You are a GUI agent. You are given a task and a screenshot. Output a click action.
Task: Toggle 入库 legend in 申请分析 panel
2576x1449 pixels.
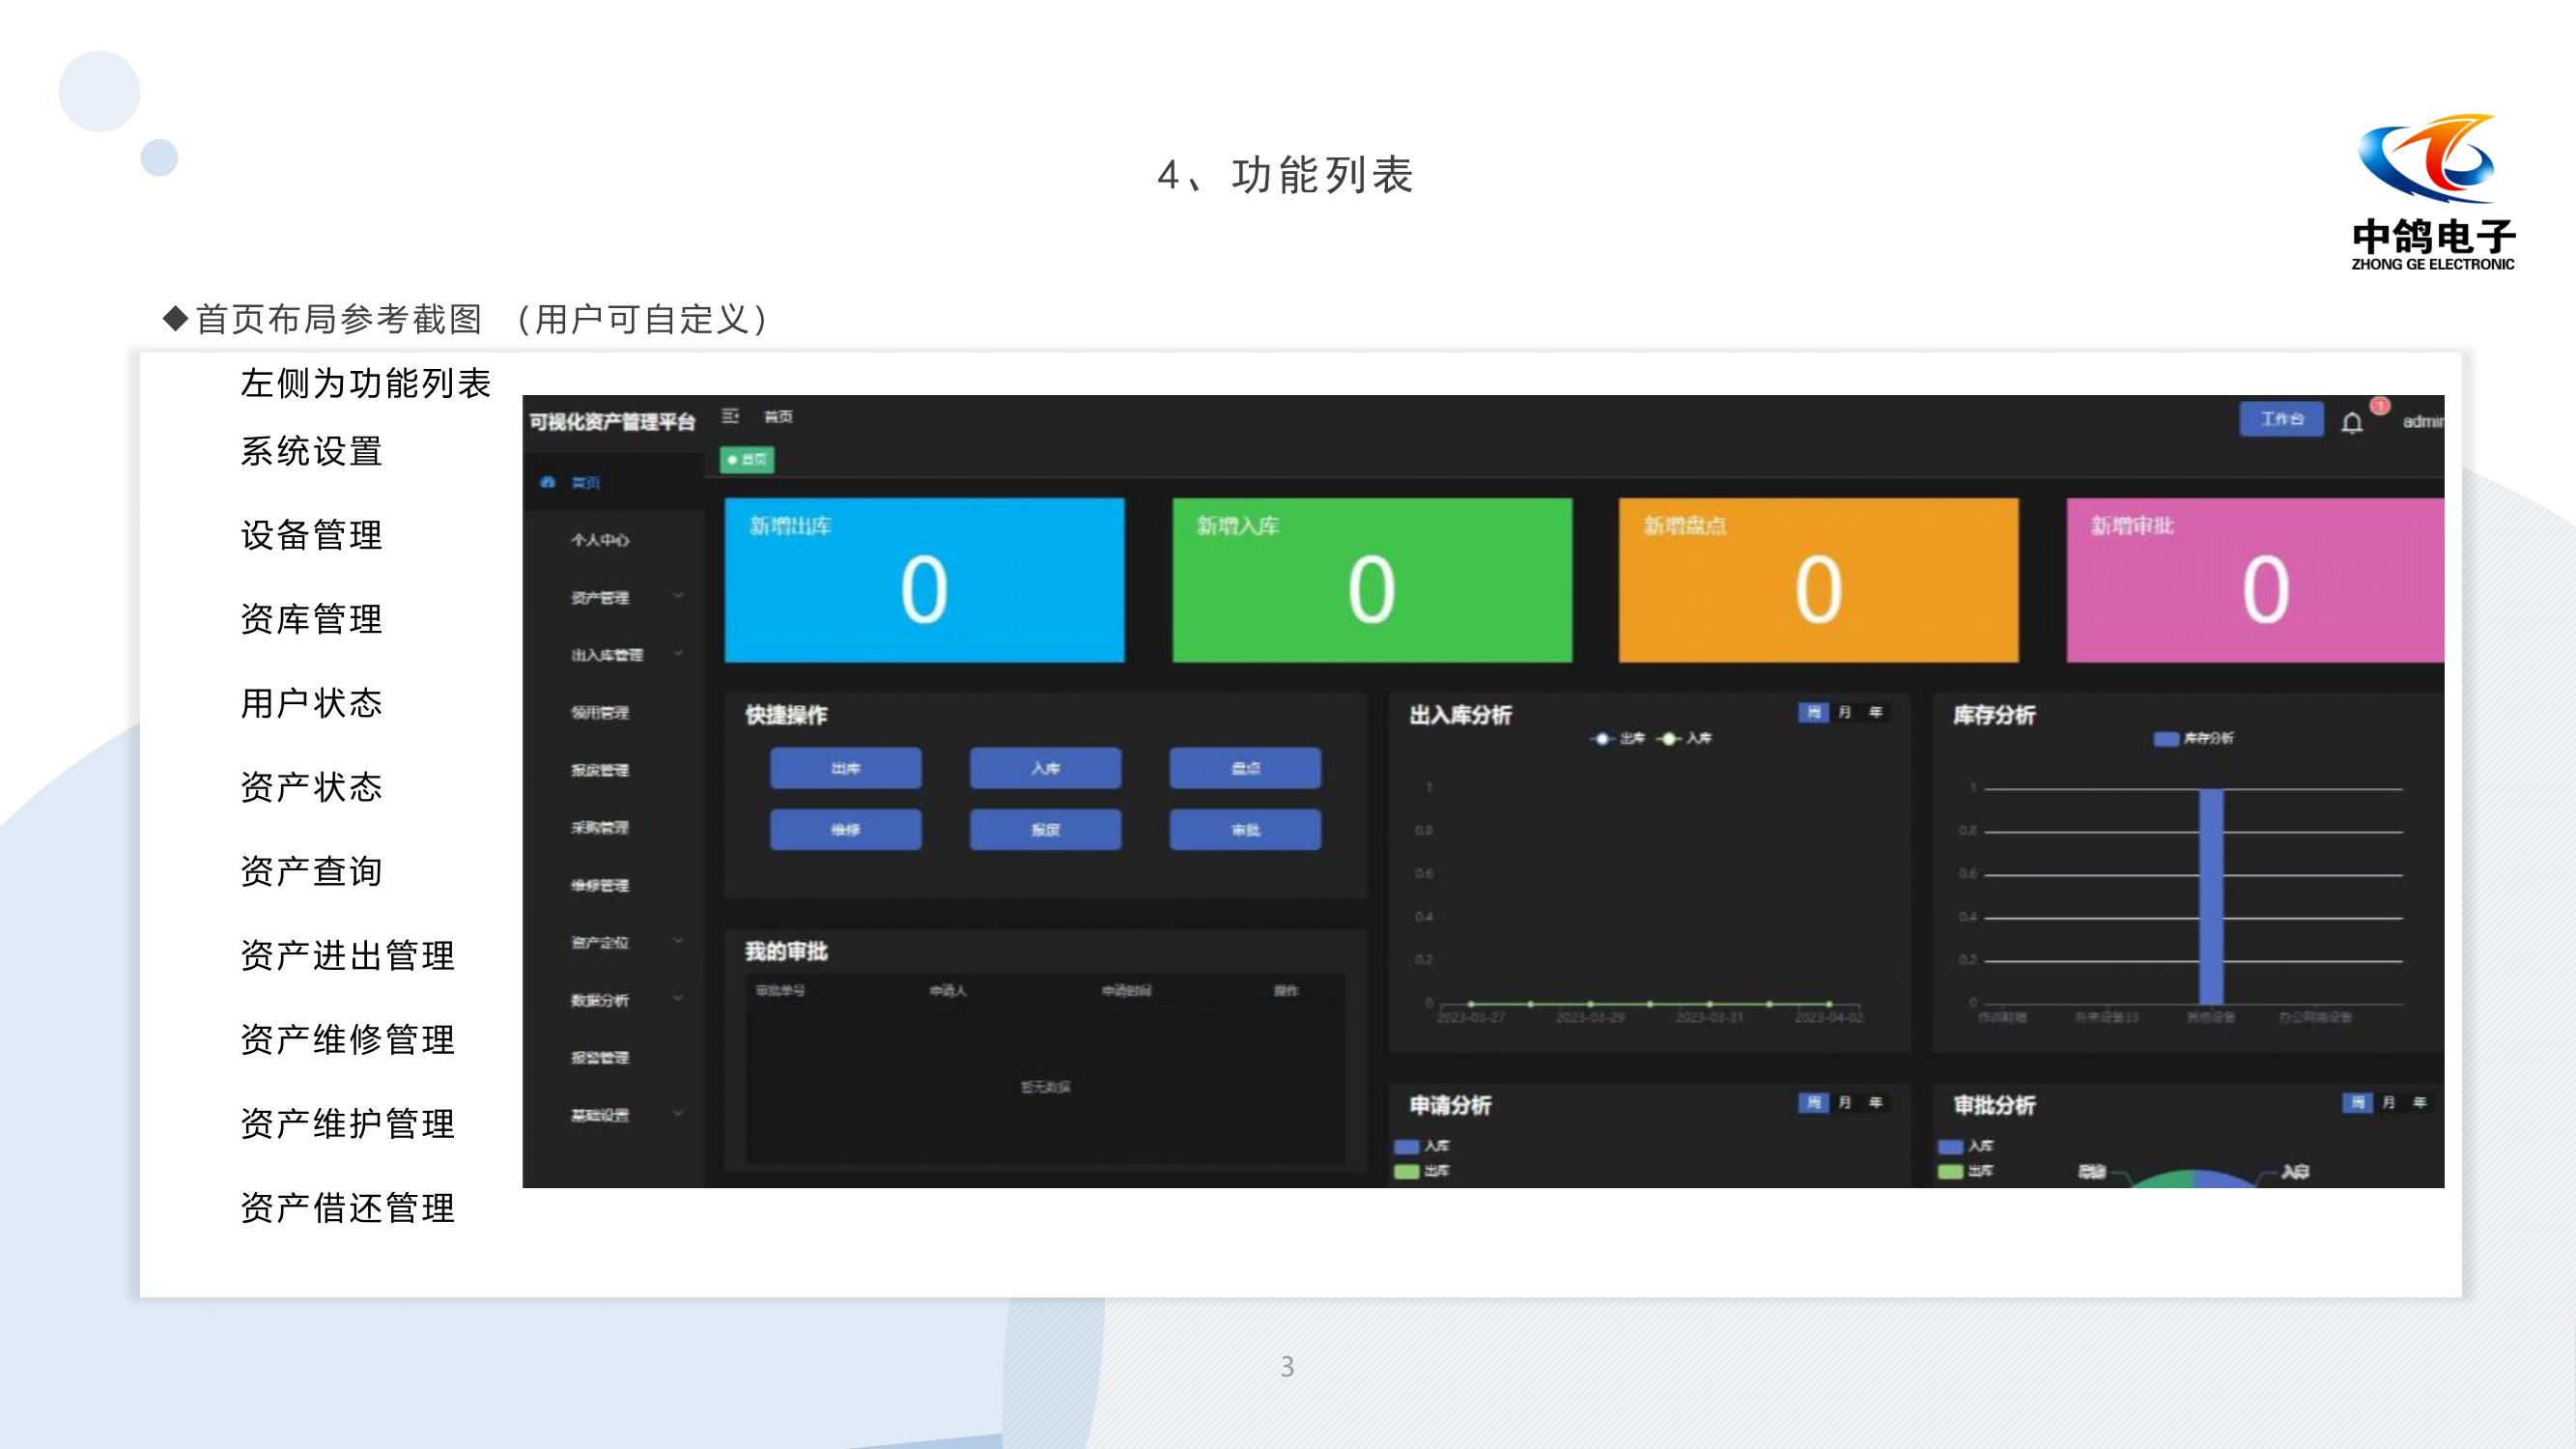(x=1422, y=1146)
